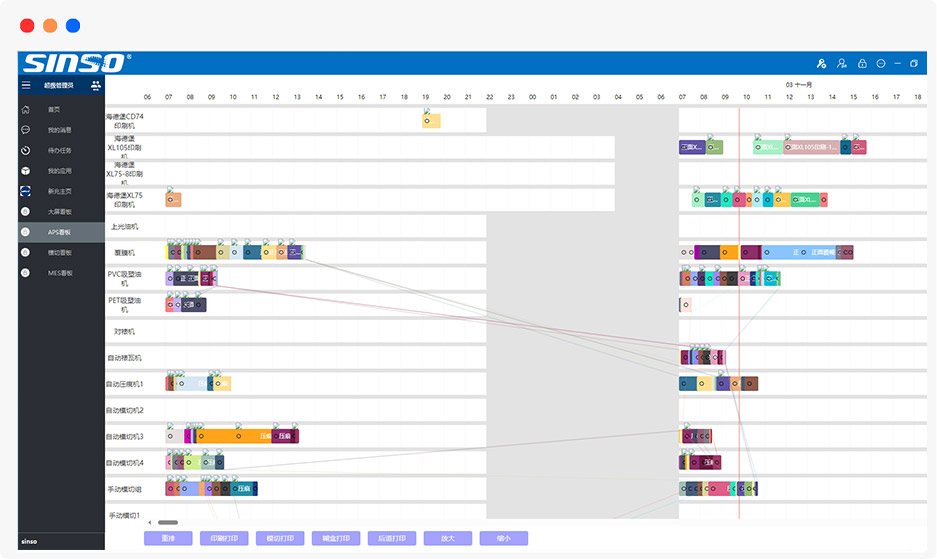
Task: Select the 大屏看板 menu item
Action: (59, 212)
